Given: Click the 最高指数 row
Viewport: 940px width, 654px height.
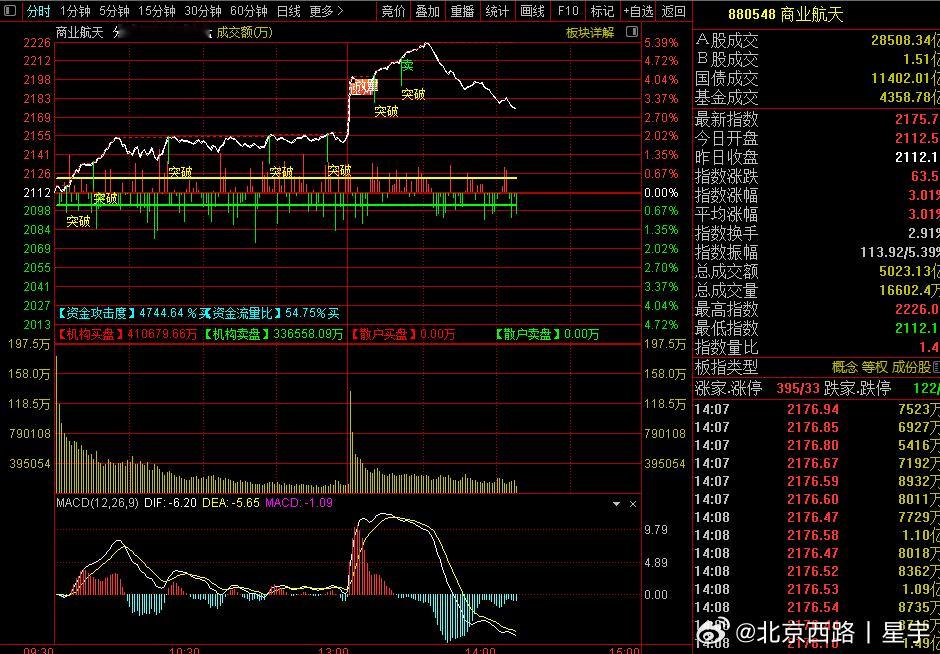Looking at the screenshot, I should click(817, 309).
